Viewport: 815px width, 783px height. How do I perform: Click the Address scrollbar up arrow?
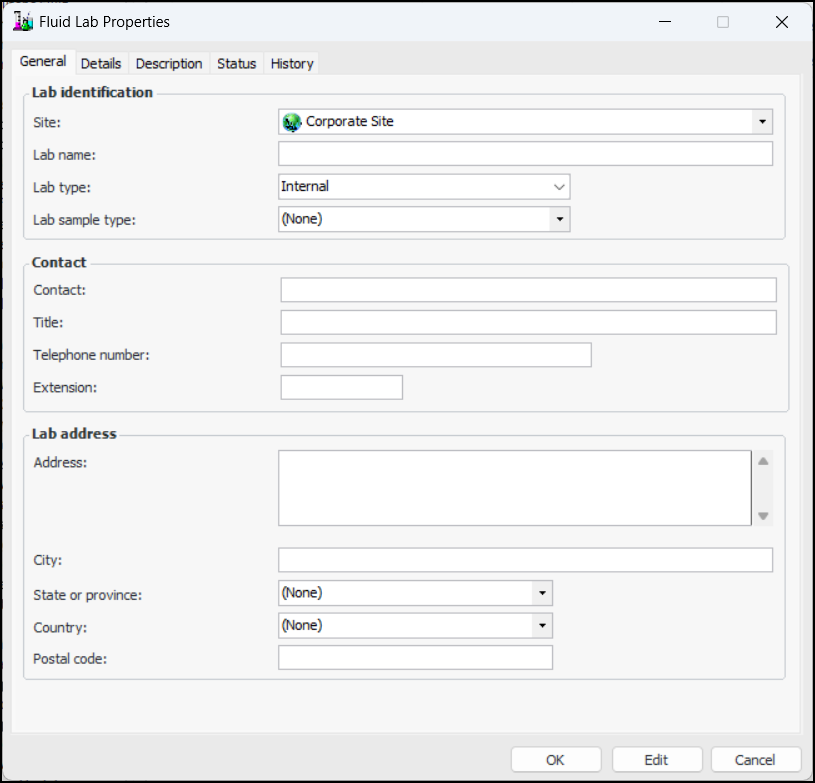click(763, 461)
